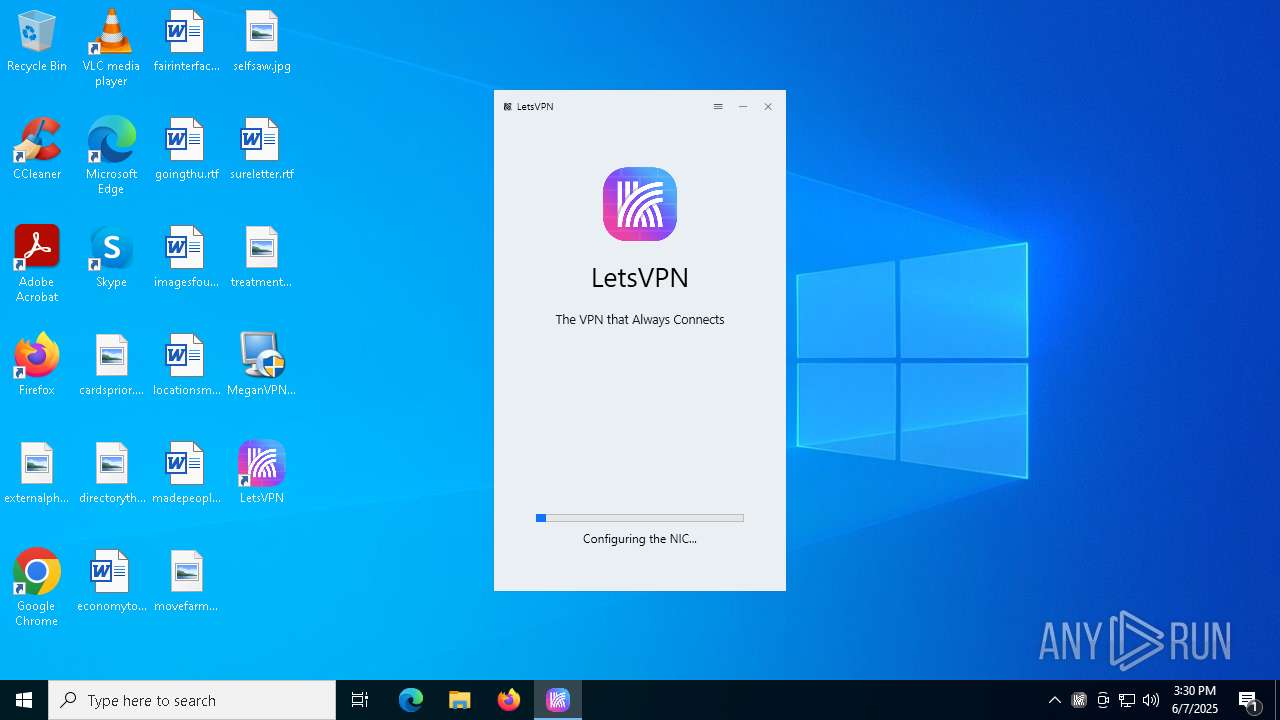Select the goingthu.rtf document
Viewport: 1280px width, 720px height.
(186, 150)
